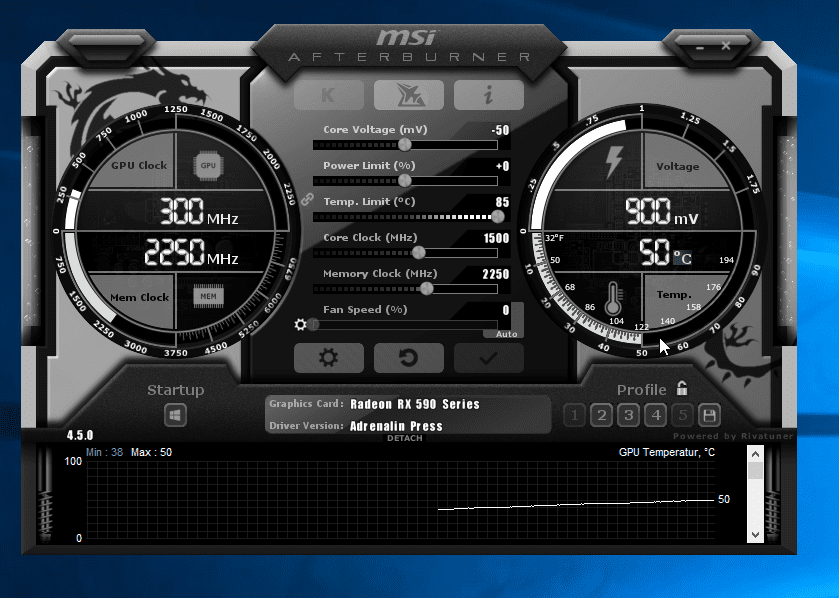Screen dimensions: 839x598
Task: Click the Fan Speed slider track
Action: pyautogui.click(x=405, y=325)
